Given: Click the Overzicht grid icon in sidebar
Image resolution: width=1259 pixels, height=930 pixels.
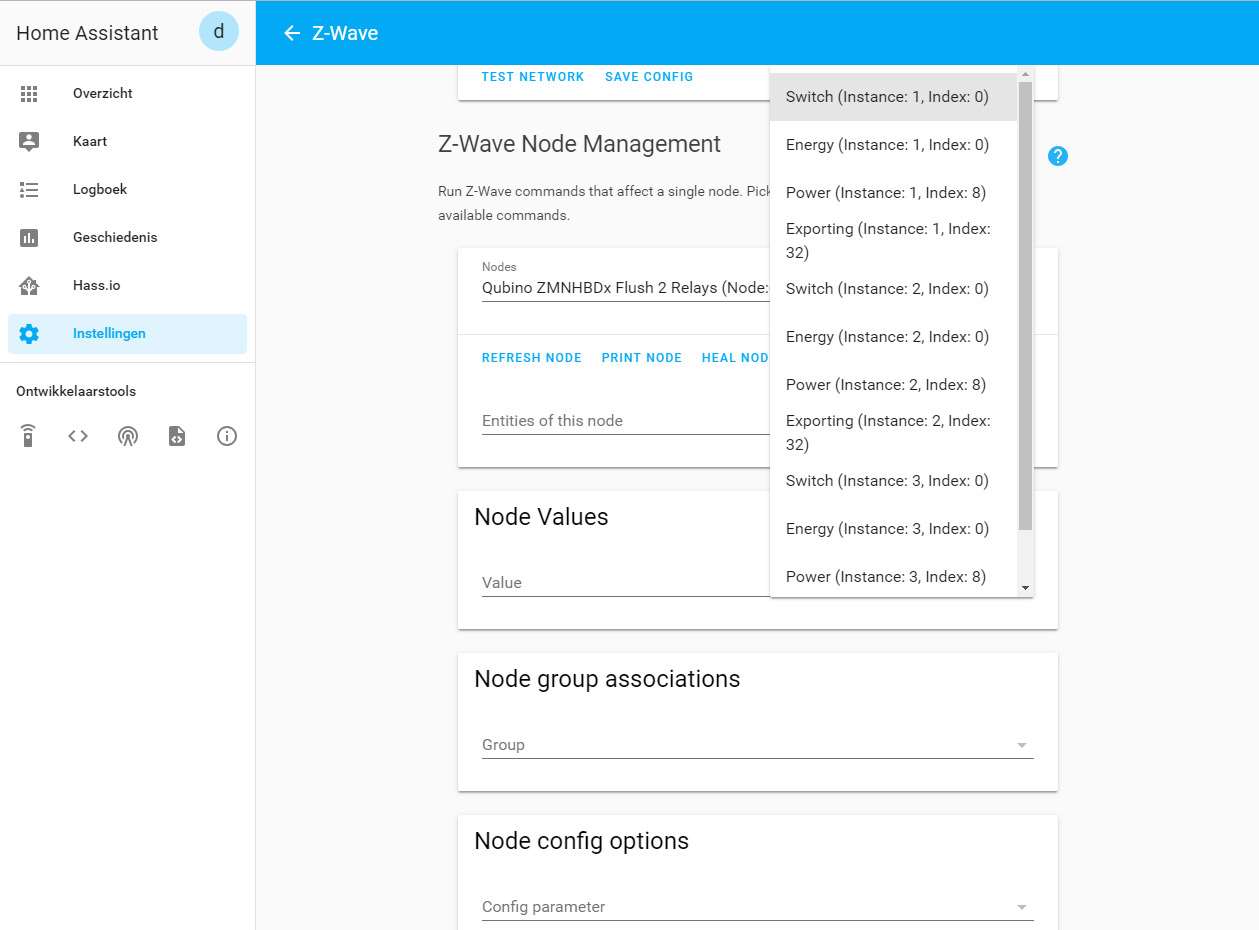Looking at the screenshot, I should pos(29,94).
